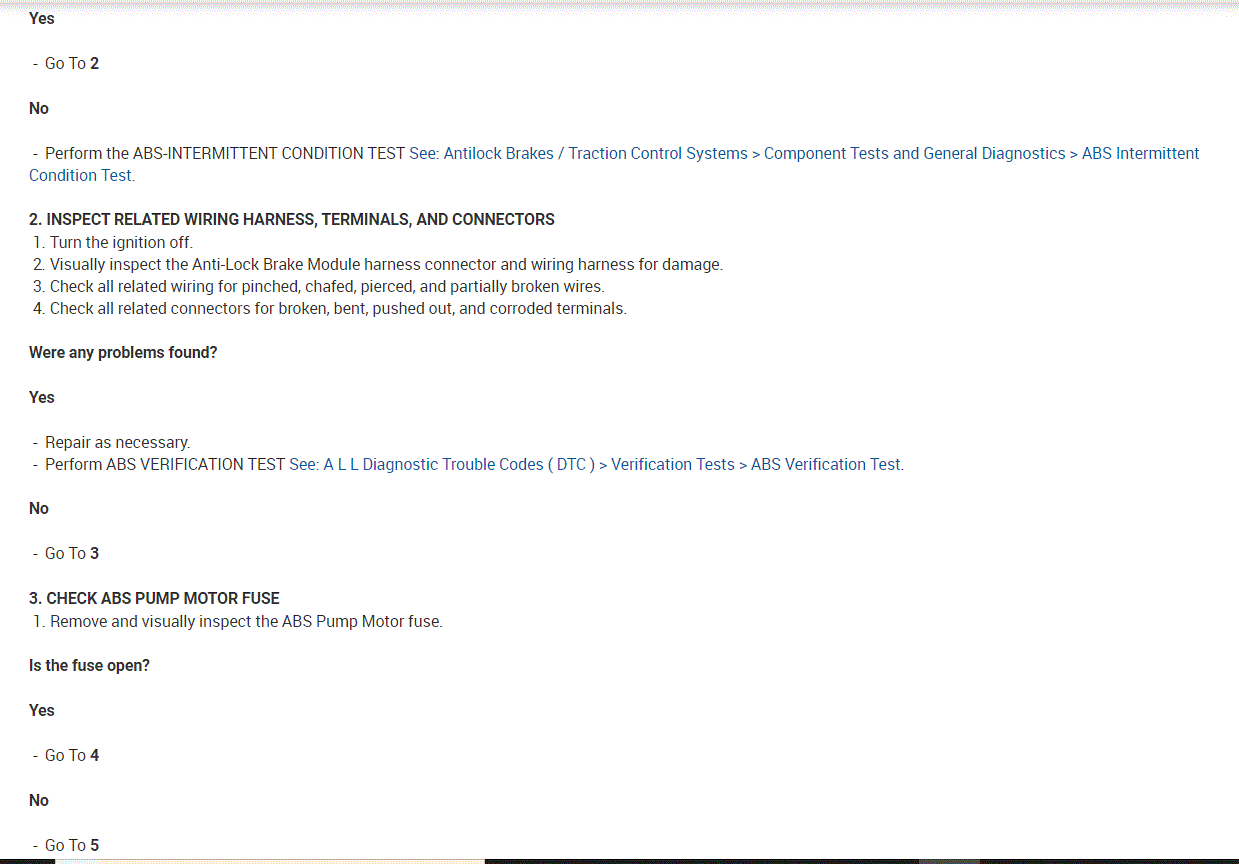Screen dimensions: 1239x864
Task: Click the question 'Is the fuse open?'
Action: point(89,665)
